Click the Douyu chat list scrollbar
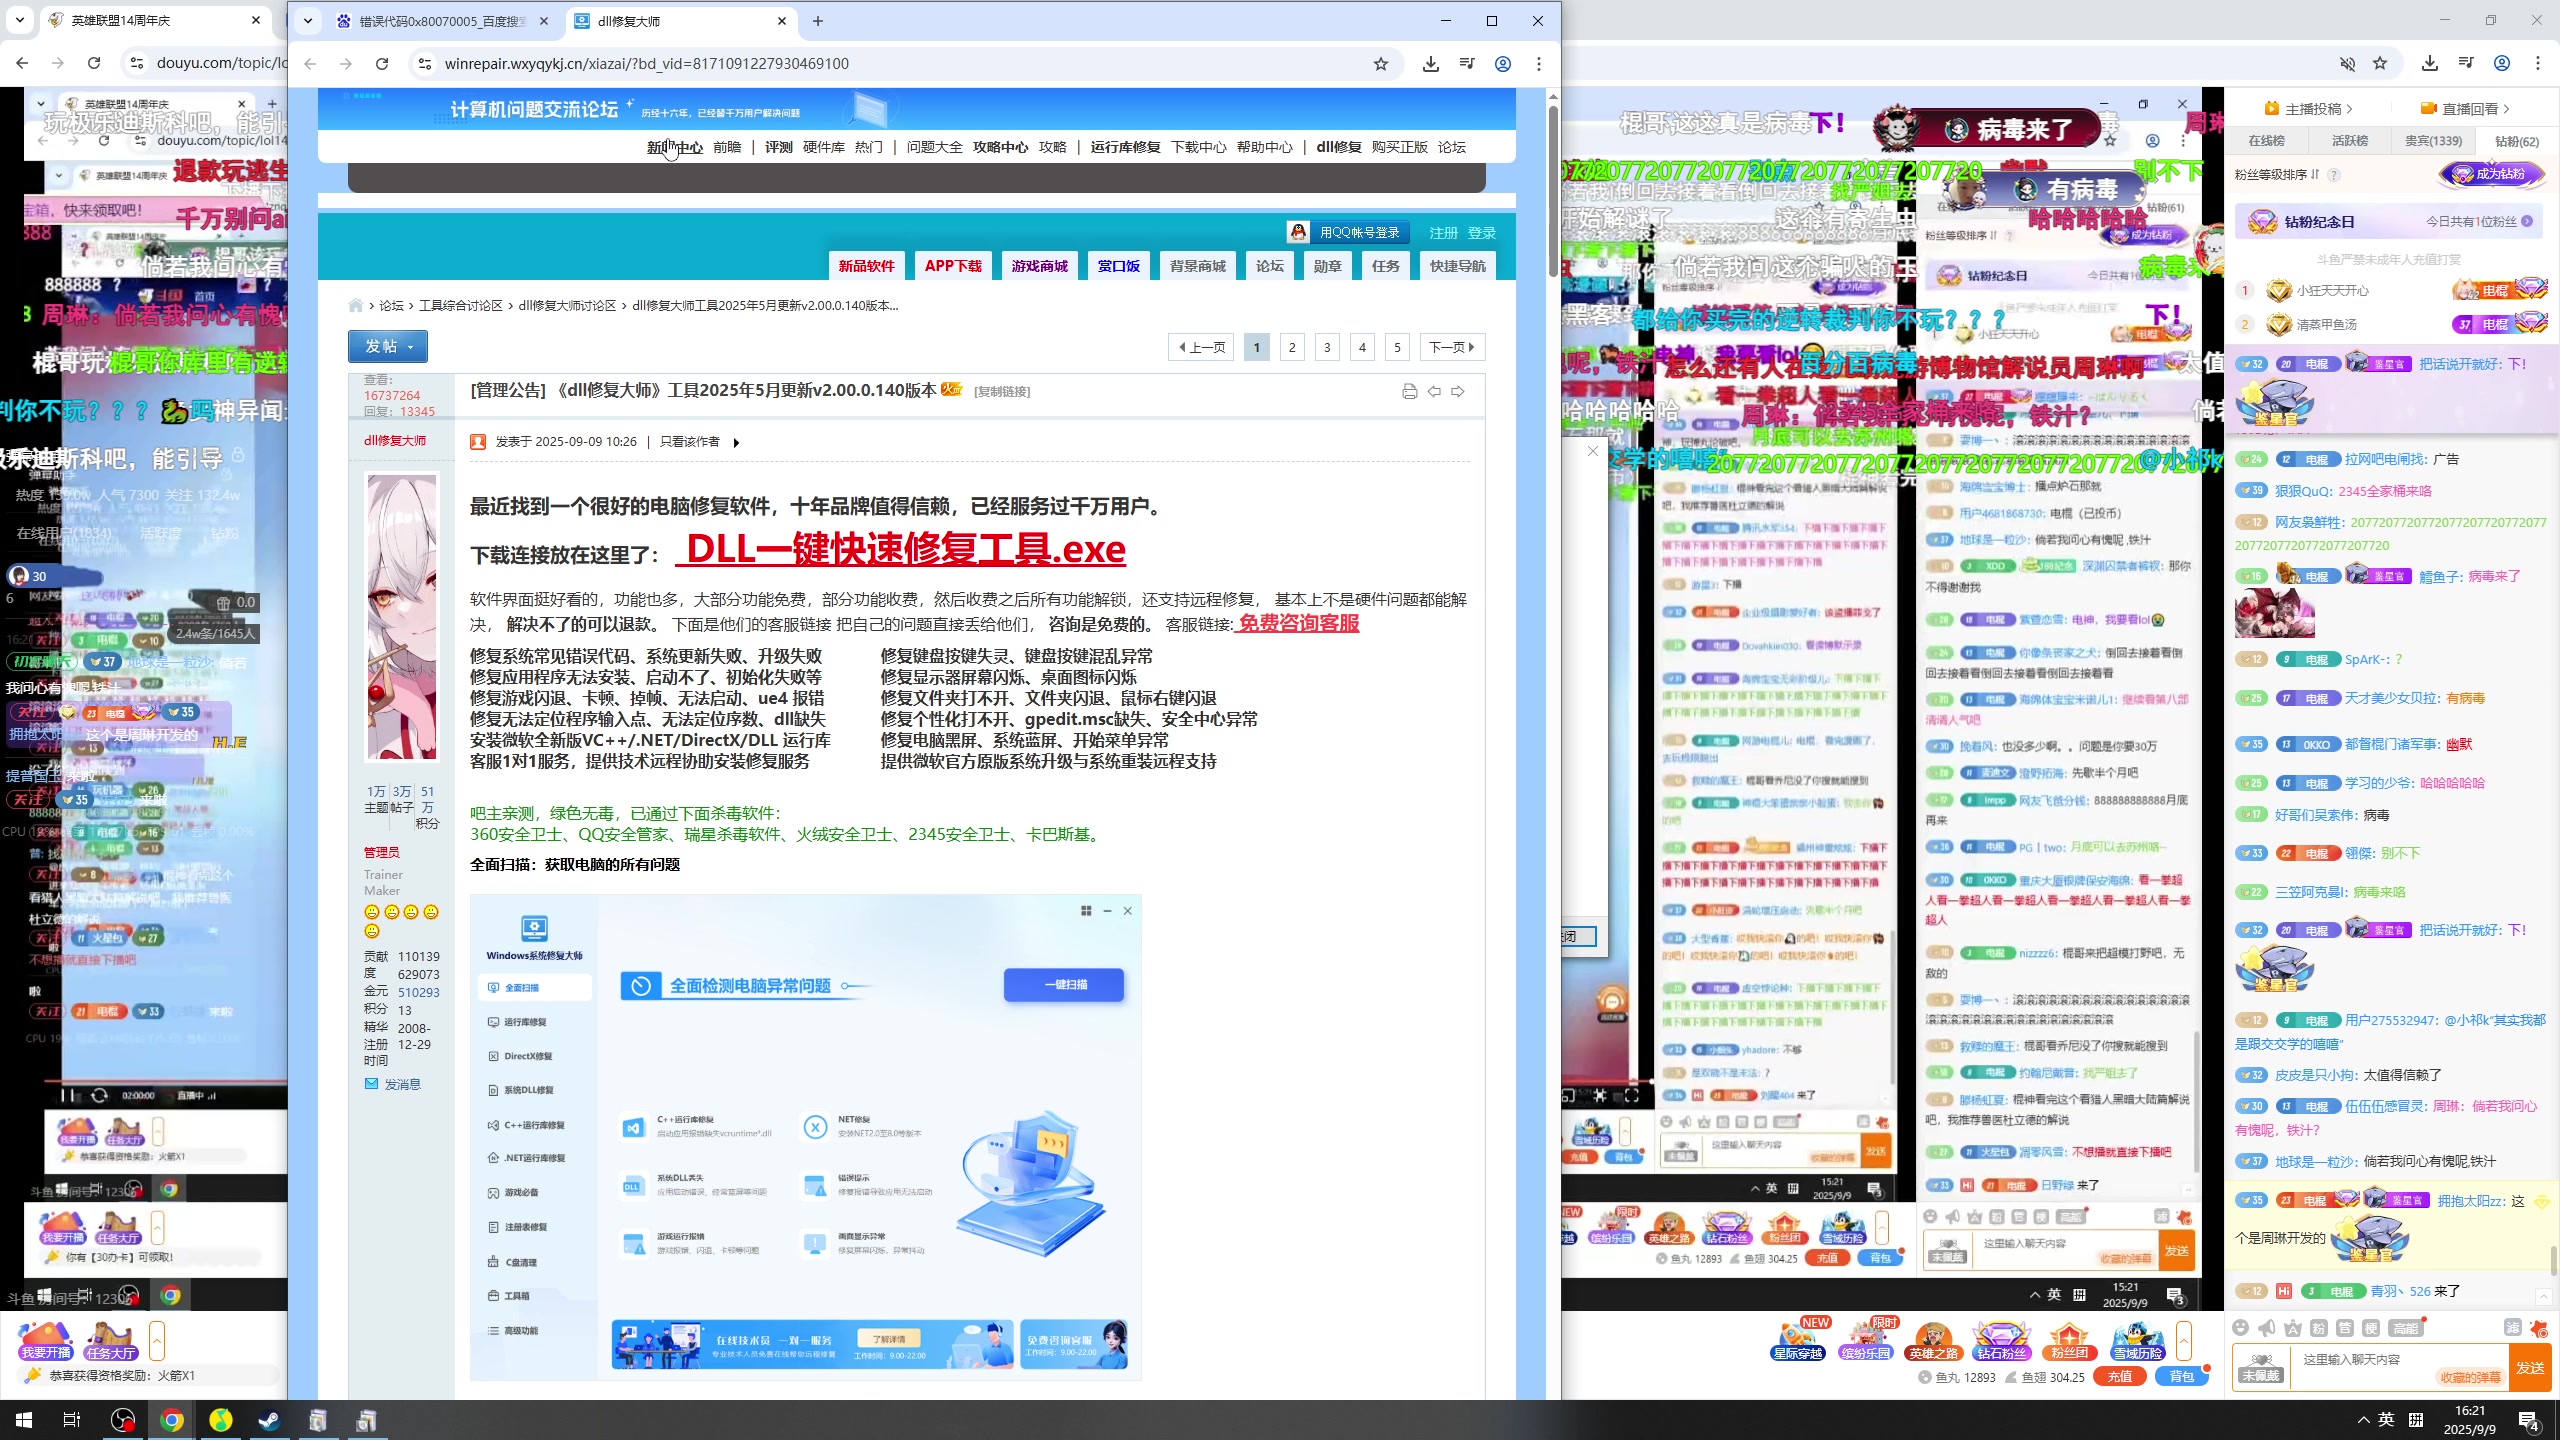Viewport: 2560px width, 1440px height. (x=2552, y=1262)
